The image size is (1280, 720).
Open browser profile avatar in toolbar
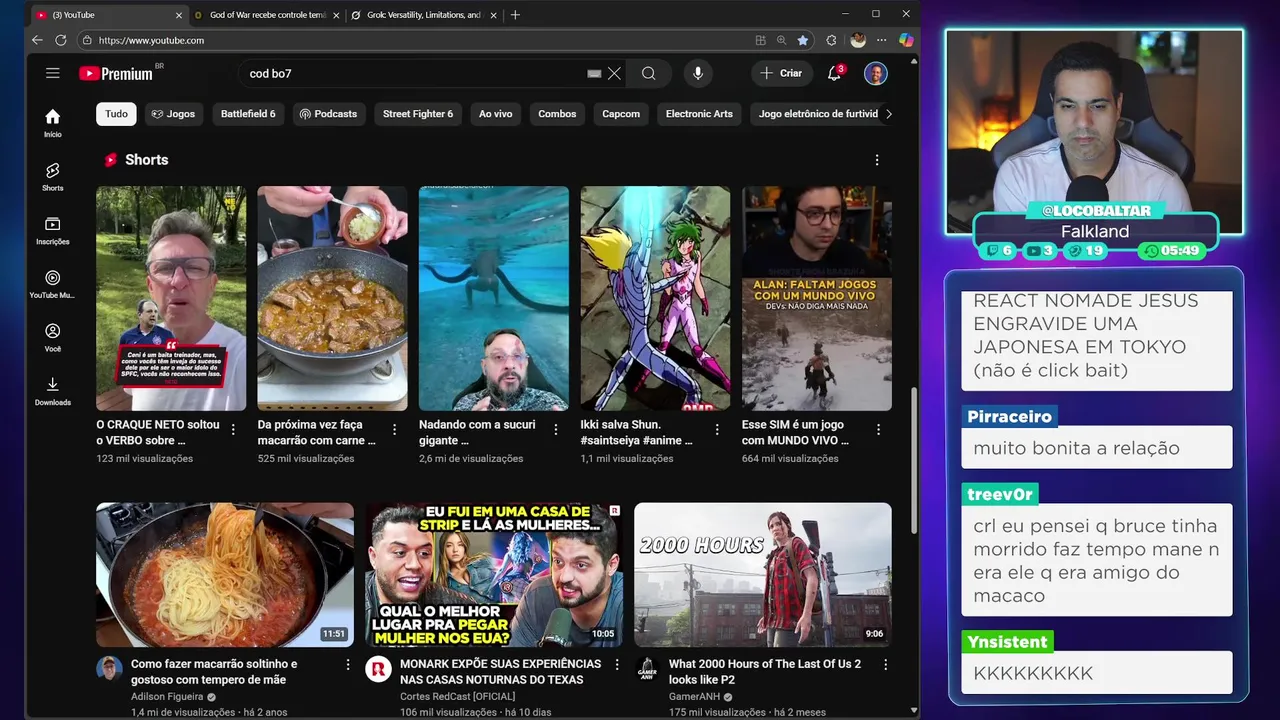(858, 40)
